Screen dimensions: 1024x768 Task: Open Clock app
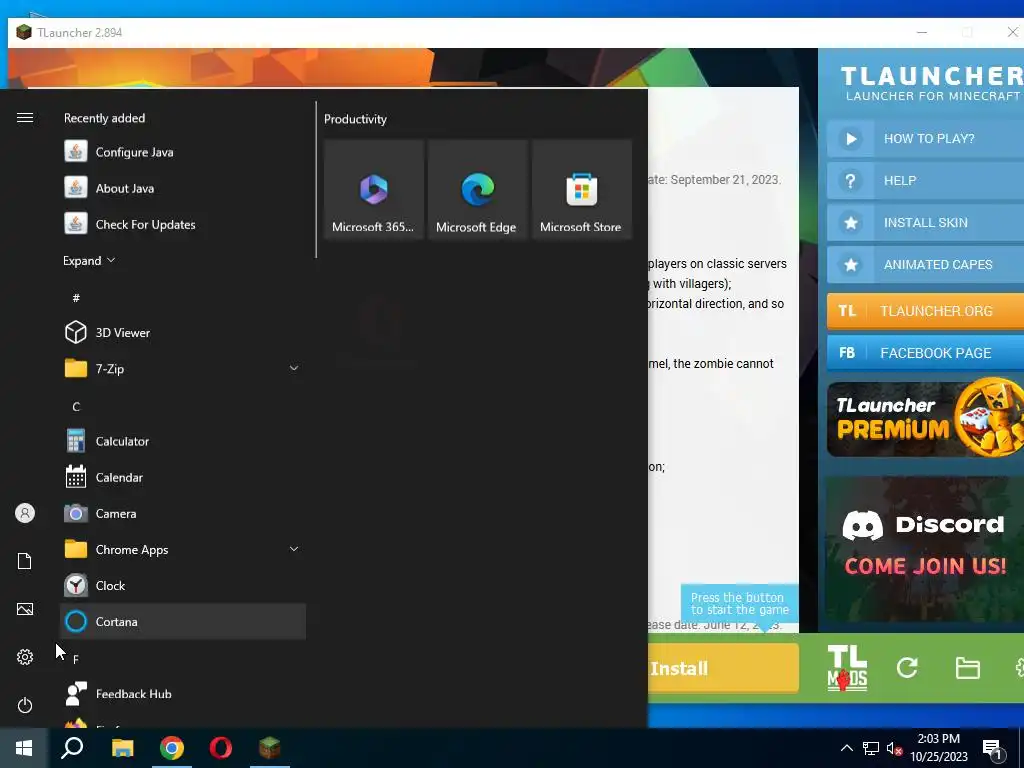183,586
